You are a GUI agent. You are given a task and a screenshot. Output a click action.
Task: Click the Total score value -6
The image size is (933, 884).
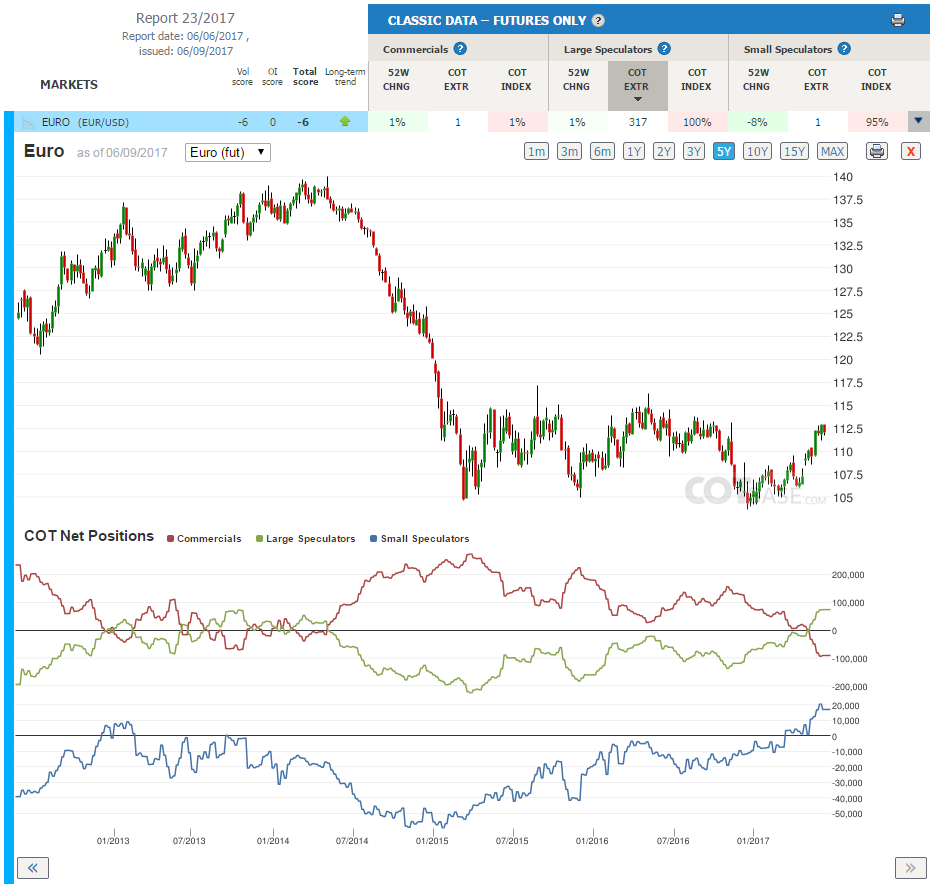point(303,122)
